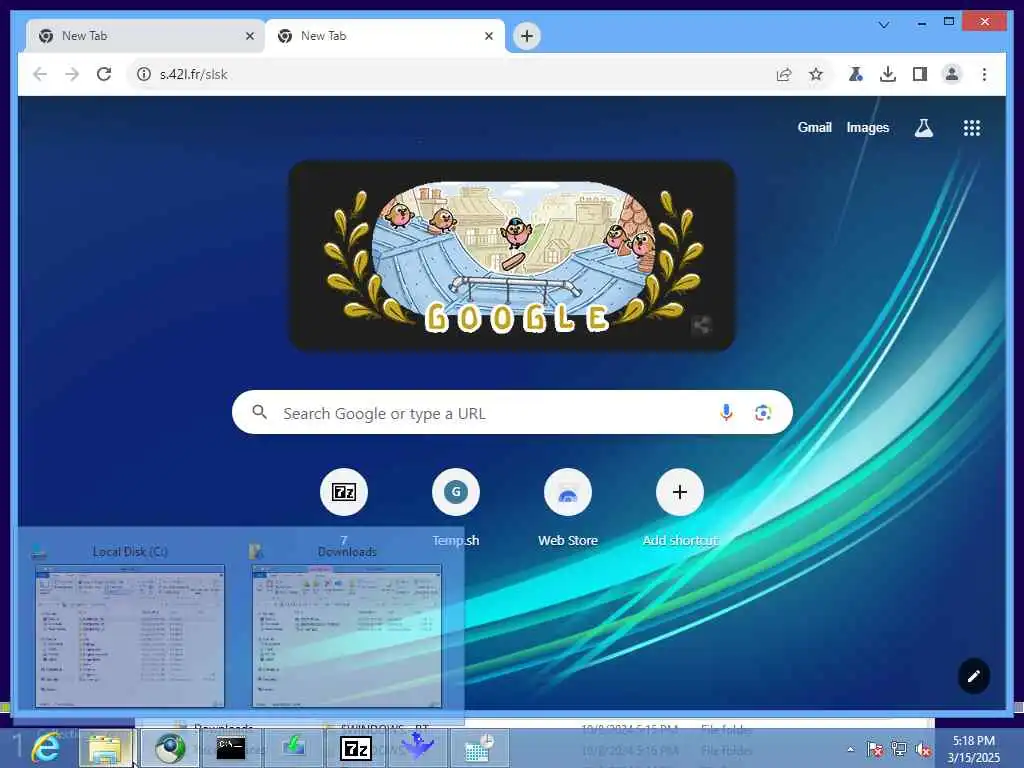Open the green arrow downloader taskbar icon
The height and width of the screenshot is (768, 1024).
click(293, 748)
